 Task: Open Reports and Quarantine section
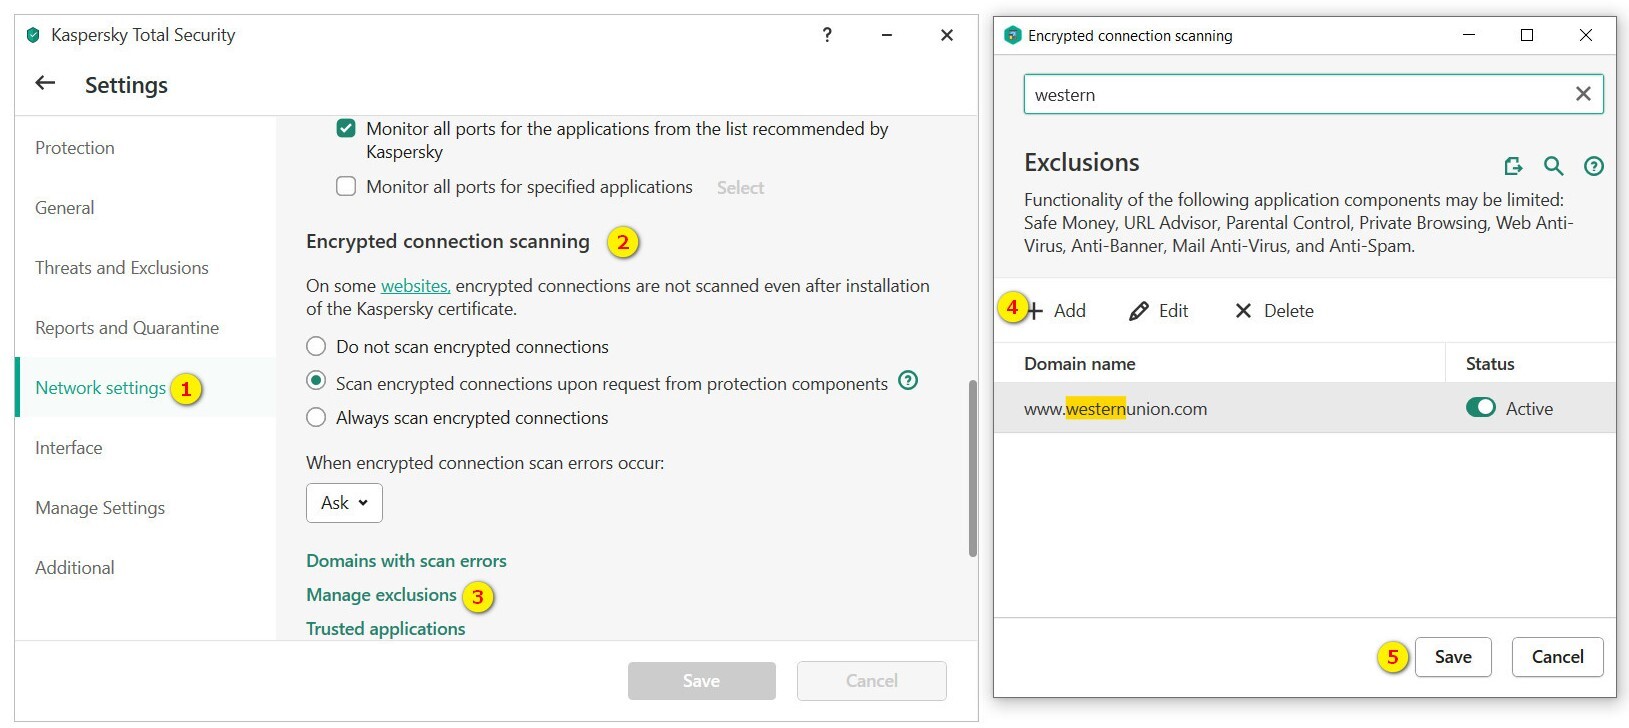coord(127,328)
